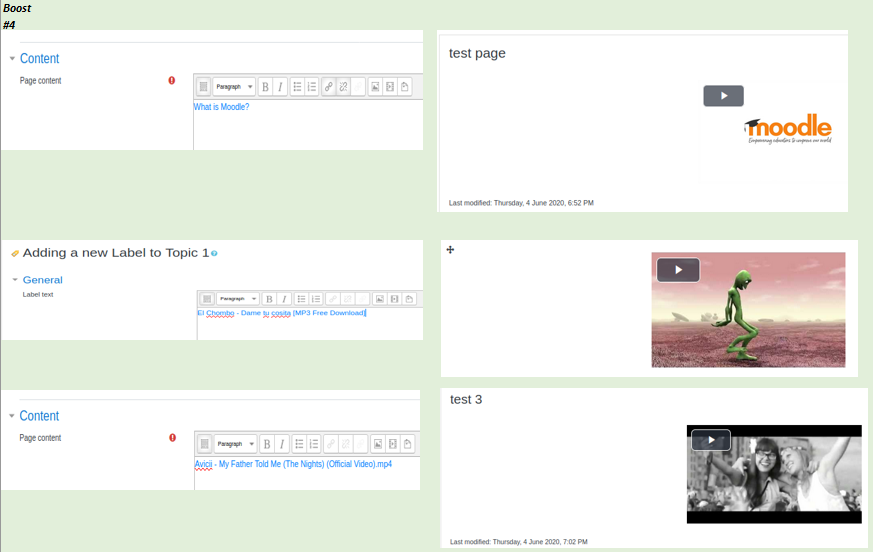Screen dimensions: 873x552
Task: Open Paragraph dropdown in Label text editor
Action: [237, 299]
